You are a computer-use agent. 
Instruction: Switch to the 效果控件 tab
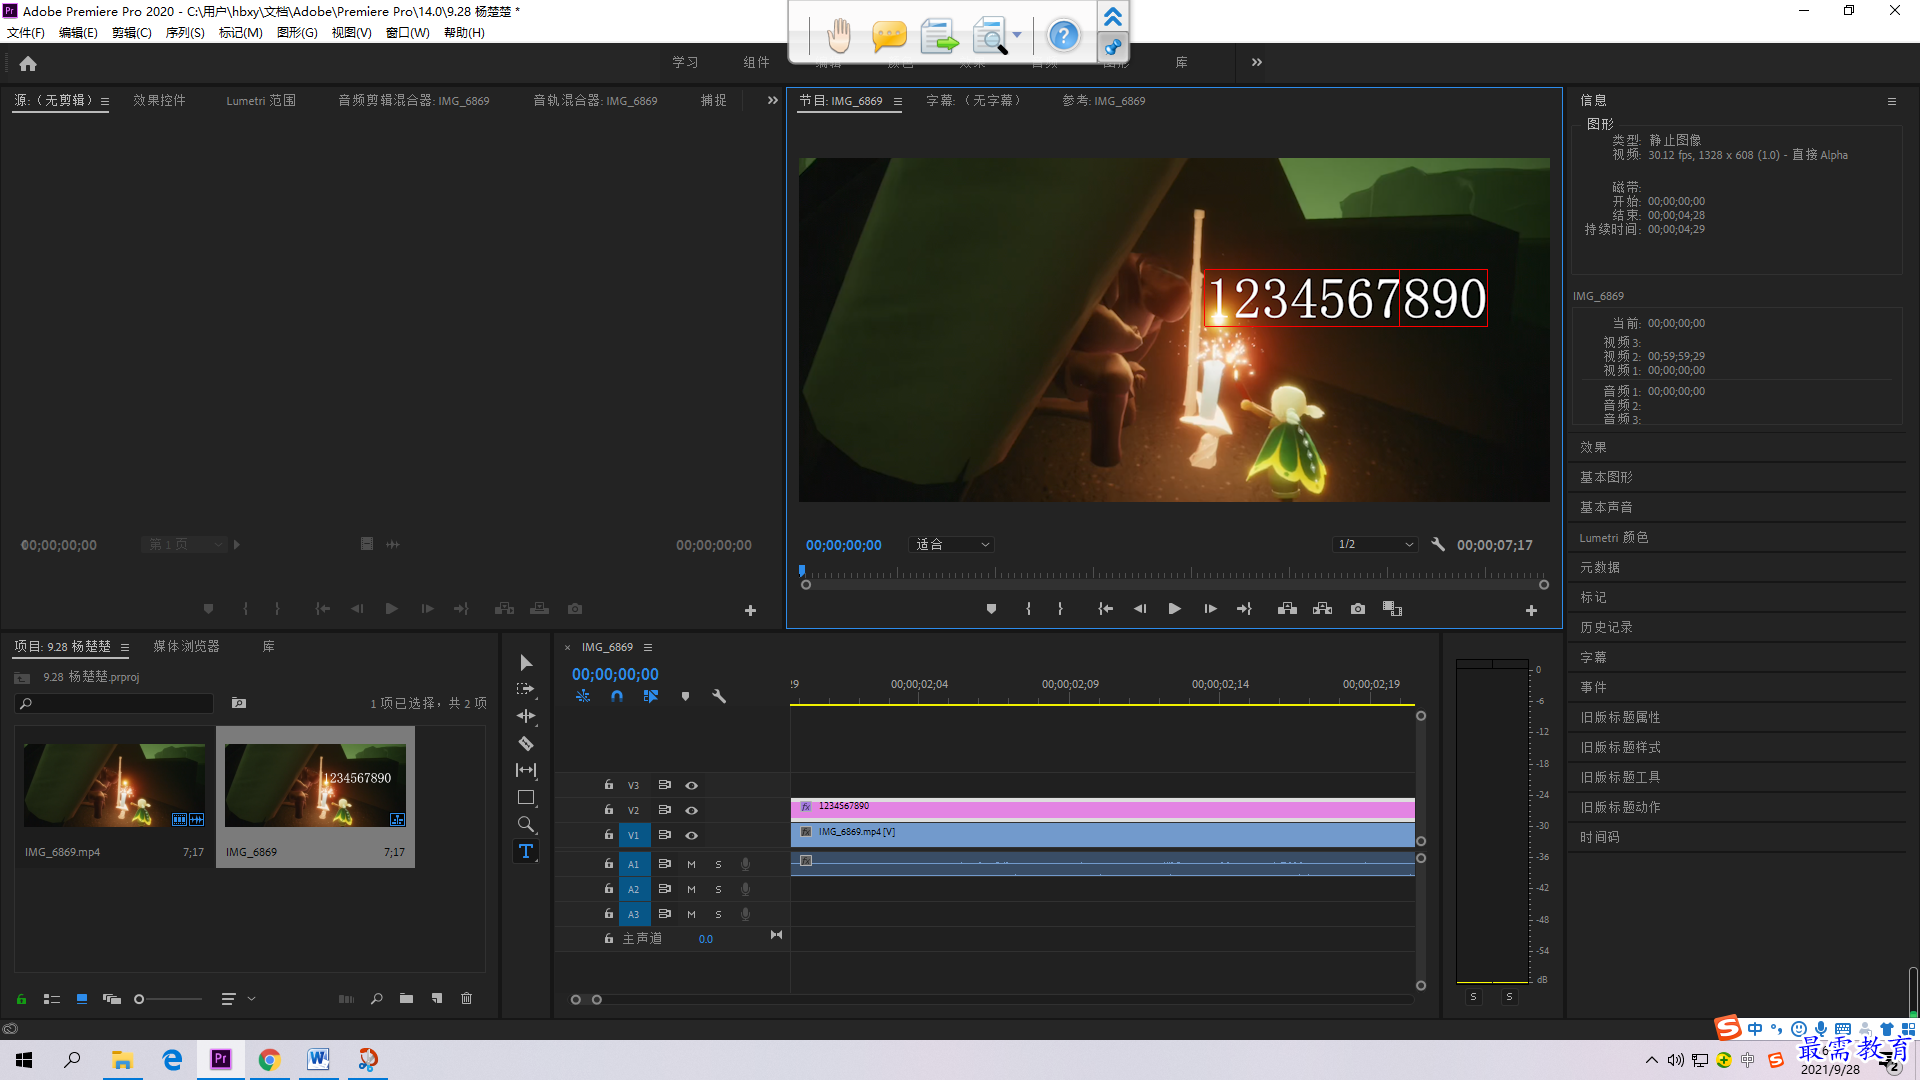click(160, 101)
